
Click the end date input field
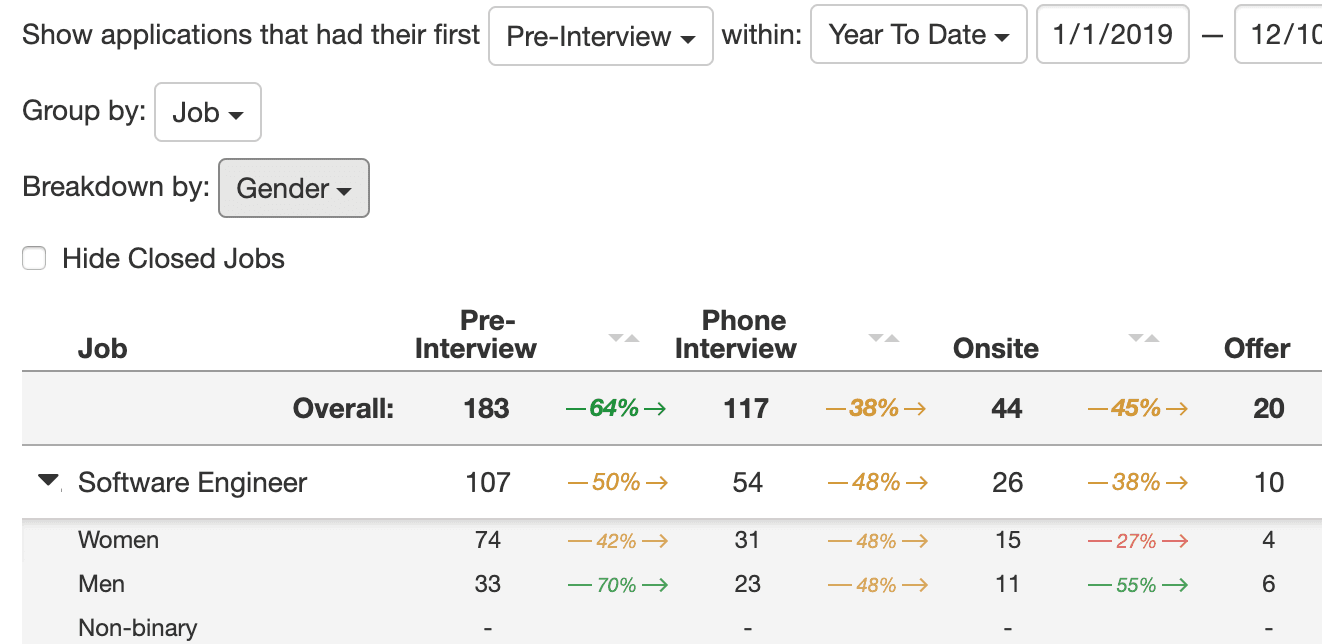tap(1280, 36)
